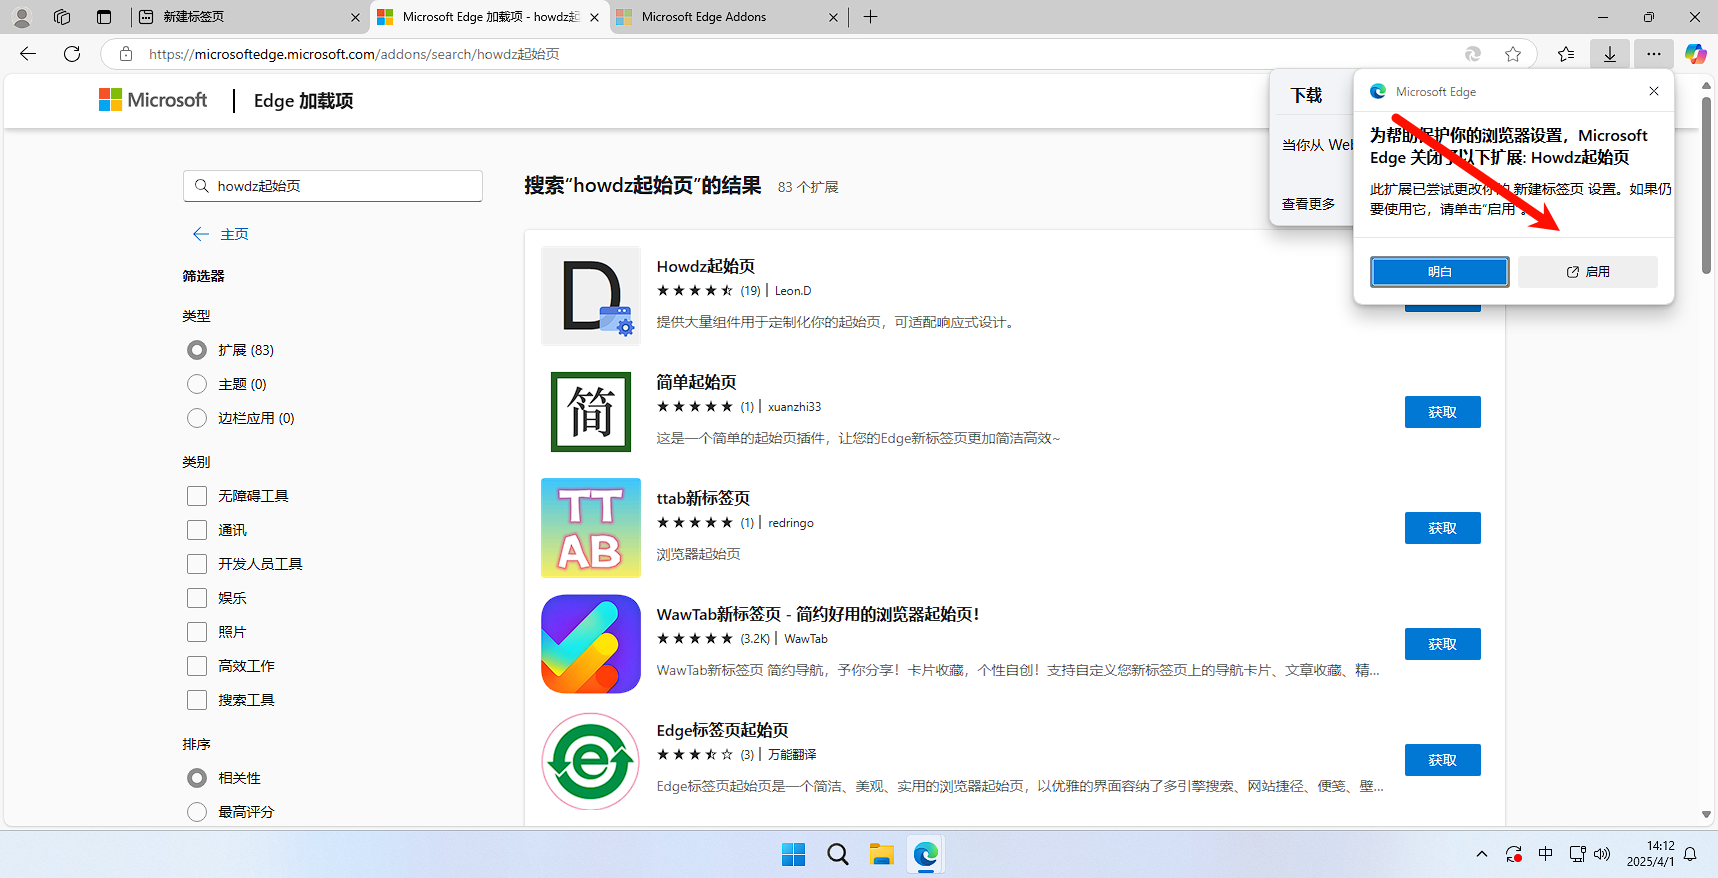Click 明白 in the Edge popup
Viewport: 1718px width, 878px height.
(1440, 272)
